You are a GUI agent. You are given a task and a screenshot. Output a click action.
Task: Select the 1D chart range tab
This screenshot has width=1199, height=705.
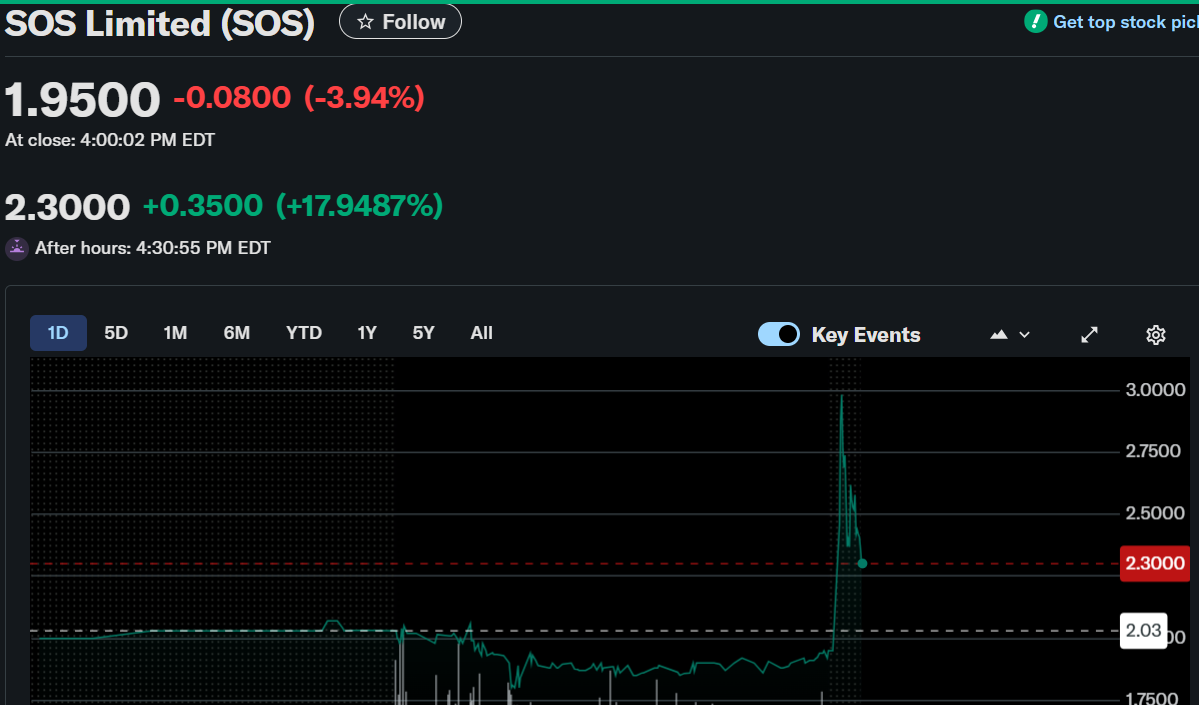tap(58, 333)
